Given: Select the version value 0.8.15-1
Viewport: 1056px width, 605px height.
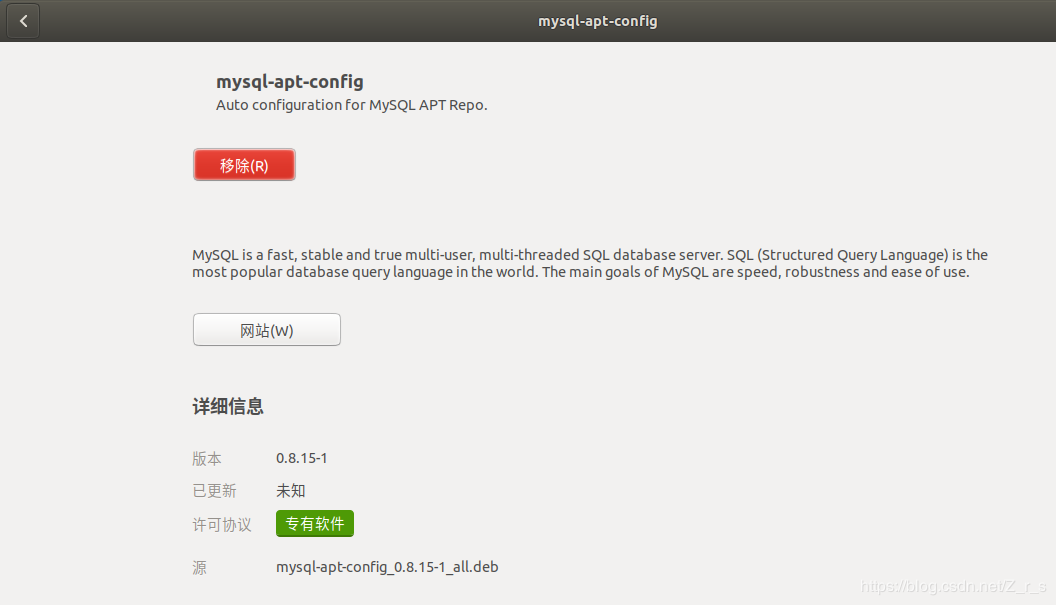Looking at the screenshot, I should (x=301, y=458).
